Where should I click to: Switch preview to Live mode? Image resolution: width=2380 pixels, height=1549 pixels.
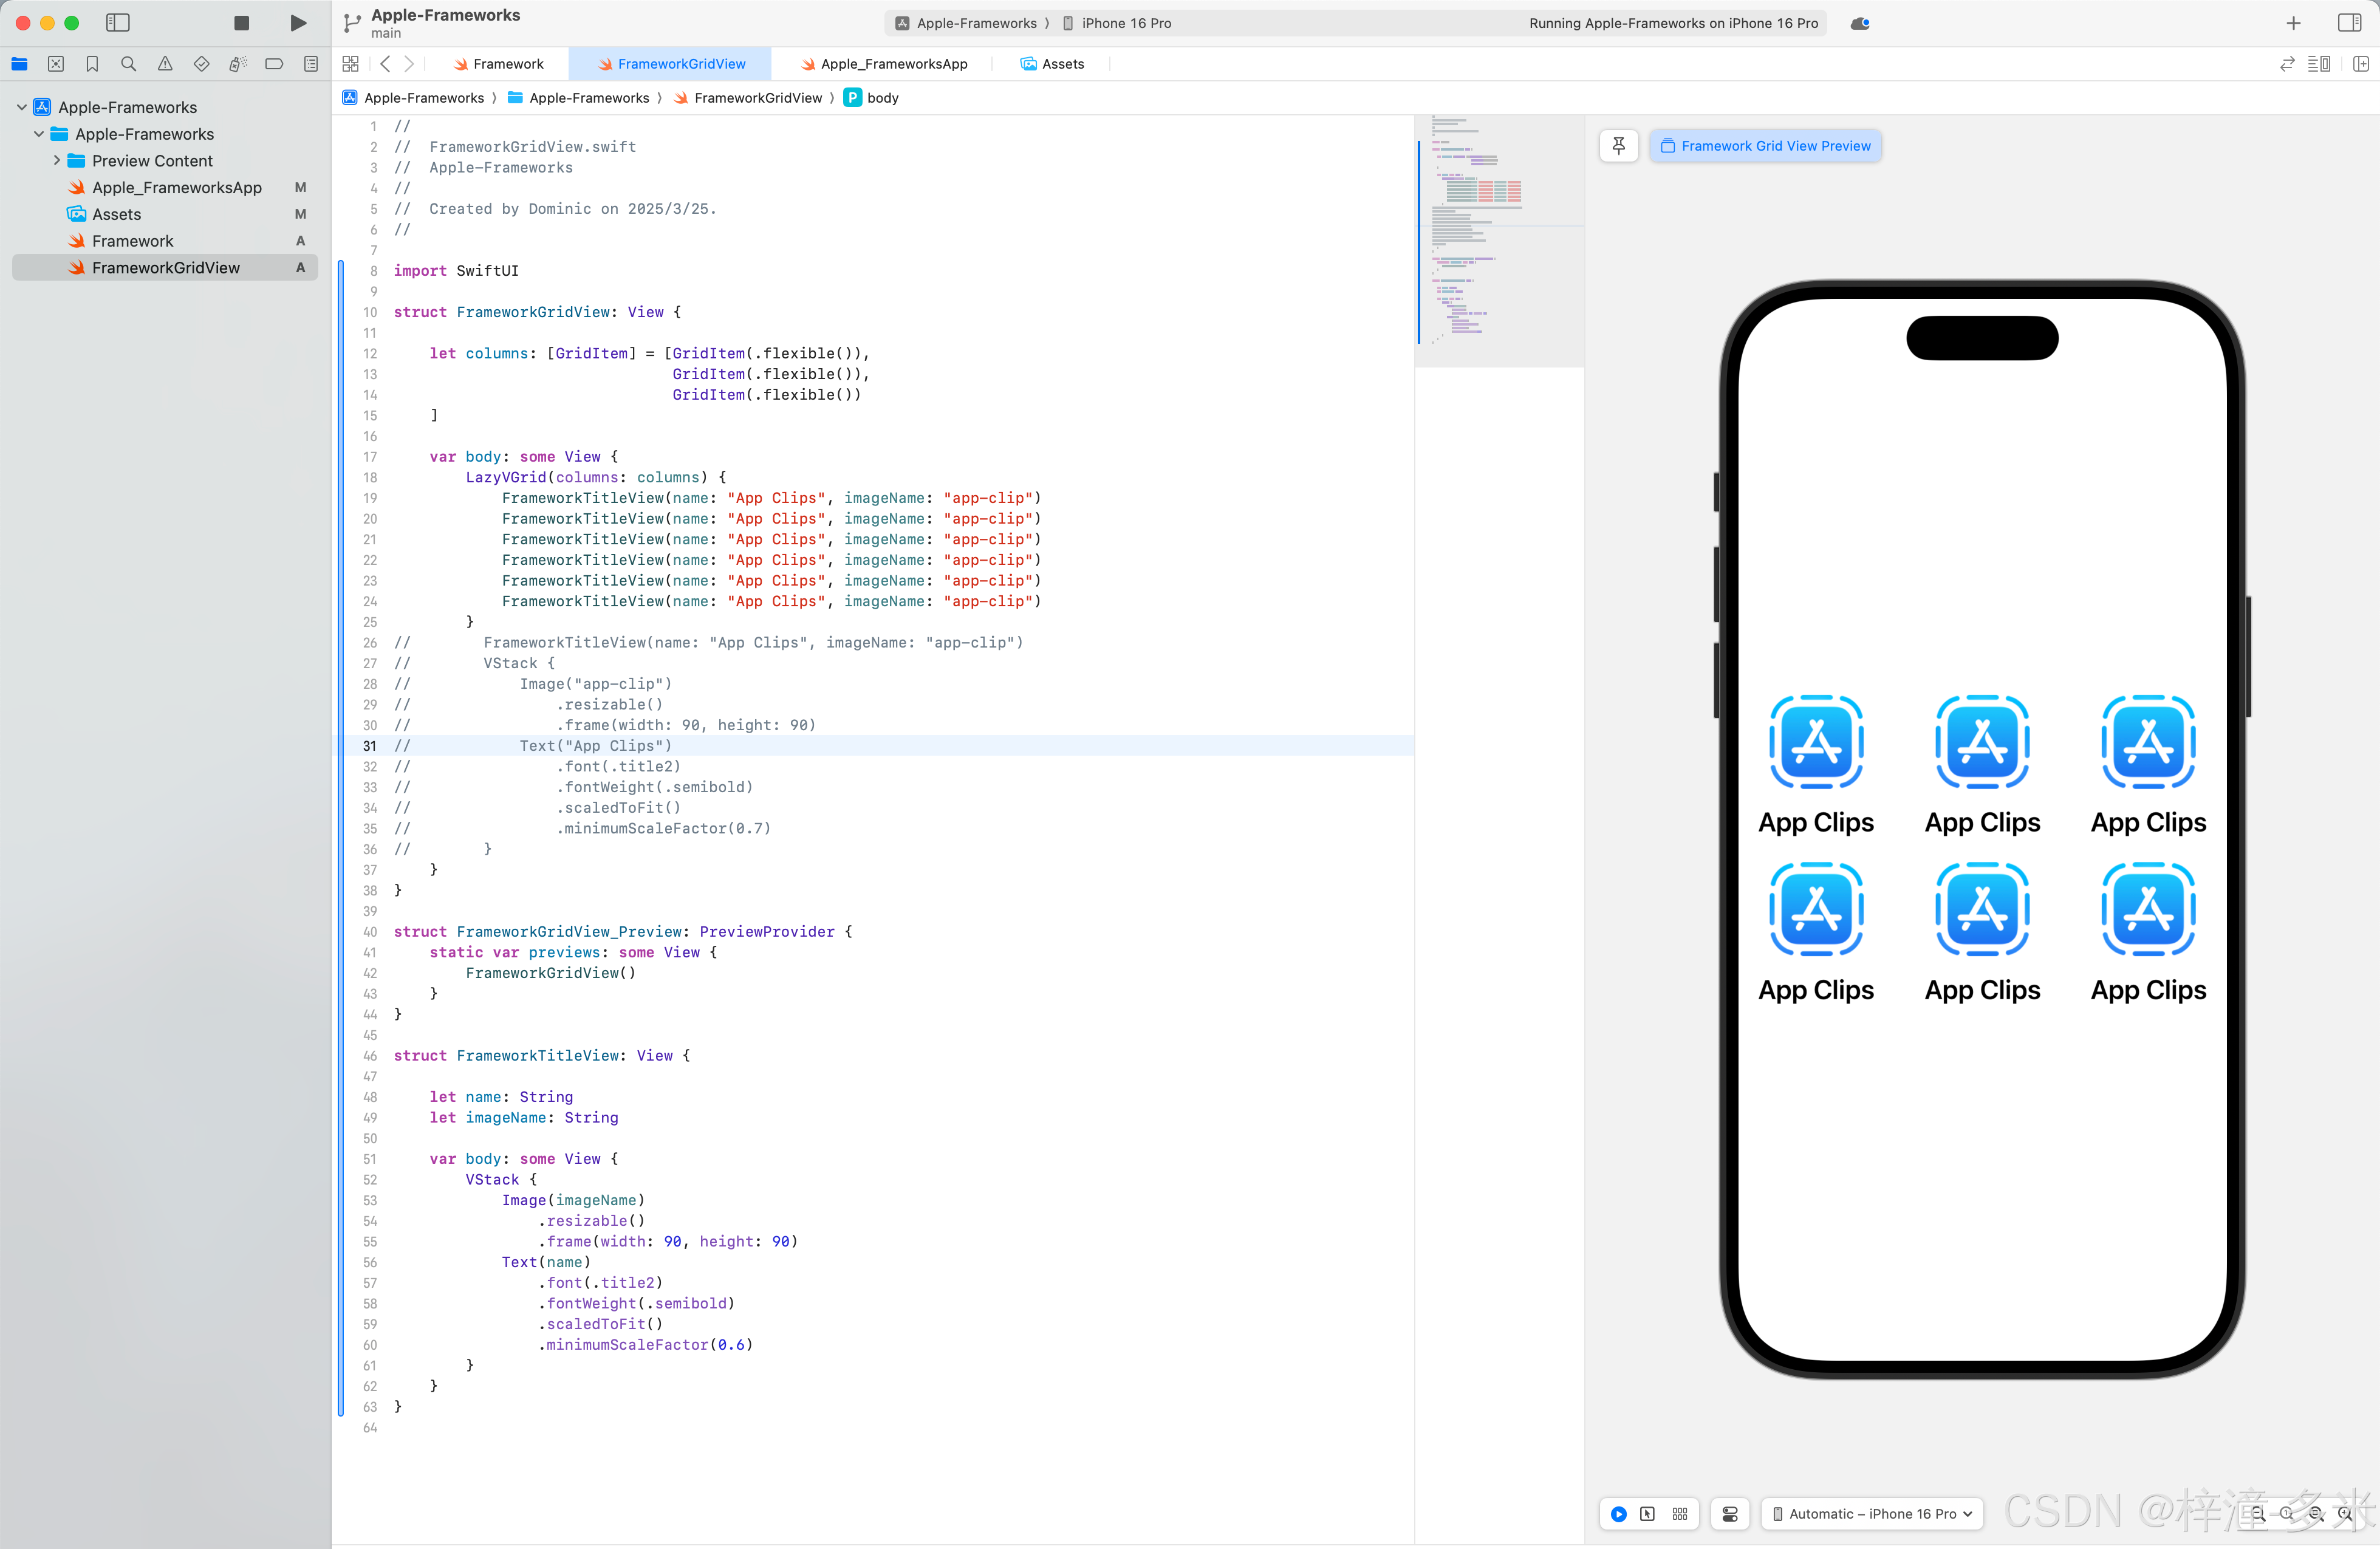[1618, 1513]
